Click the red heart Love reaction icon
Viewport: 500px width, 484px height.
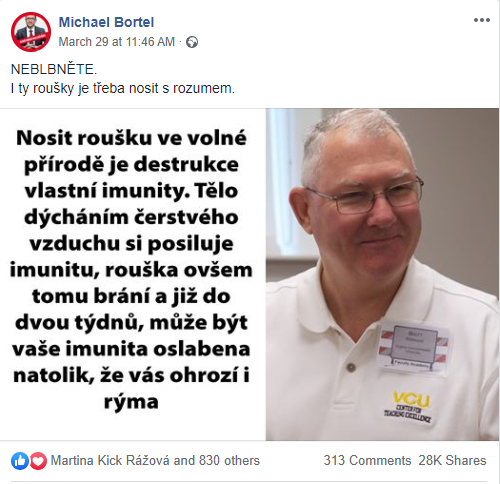[x=38, y=461]
